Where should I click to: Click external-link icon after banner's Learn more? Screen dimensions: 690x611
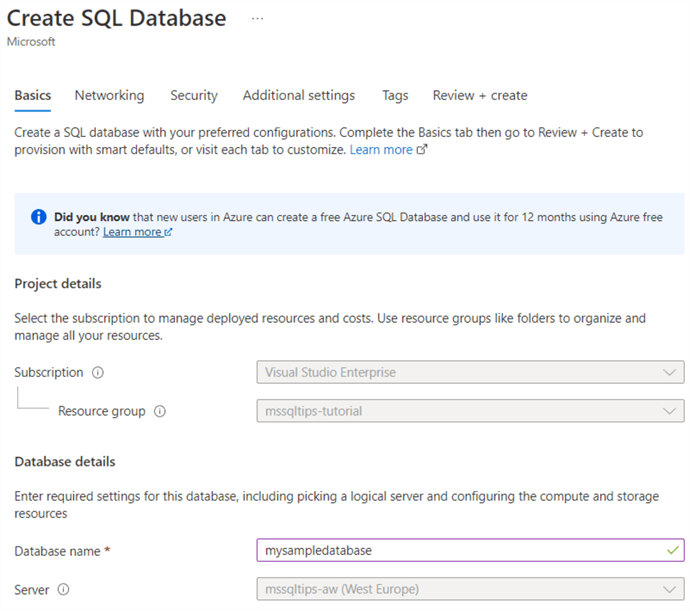pos(168,232)
